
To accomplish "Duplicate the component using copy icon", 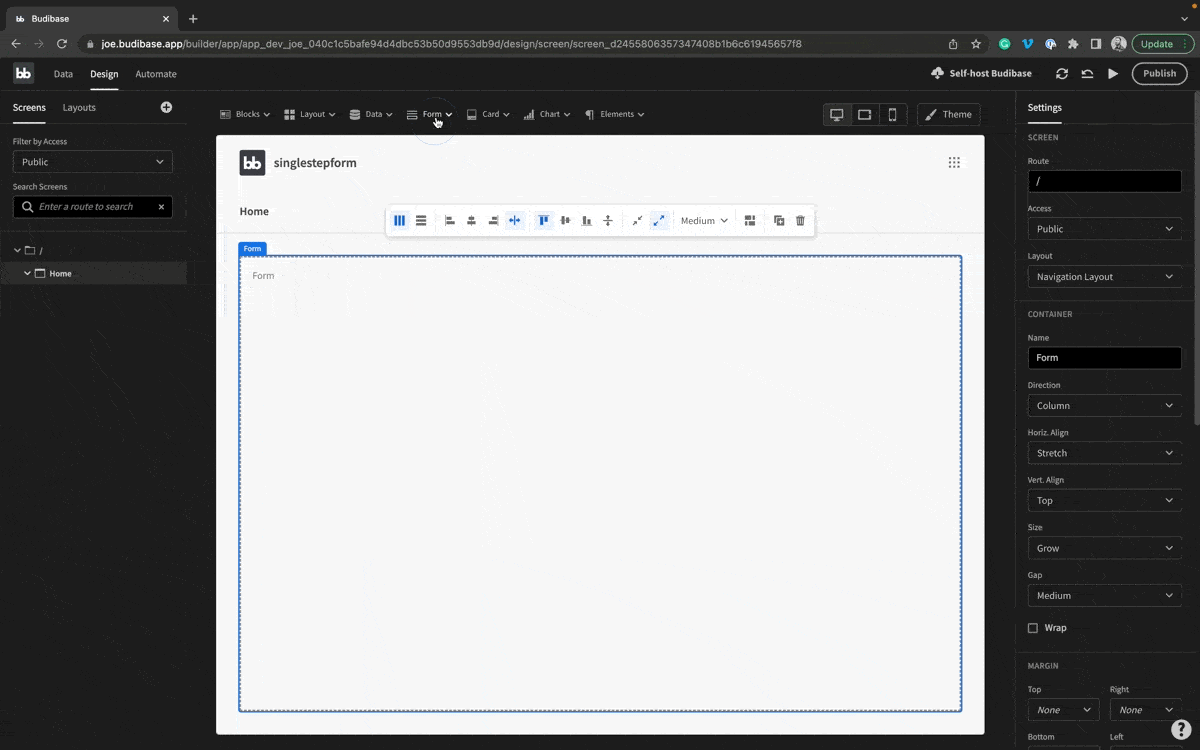I will coord(779,220).
